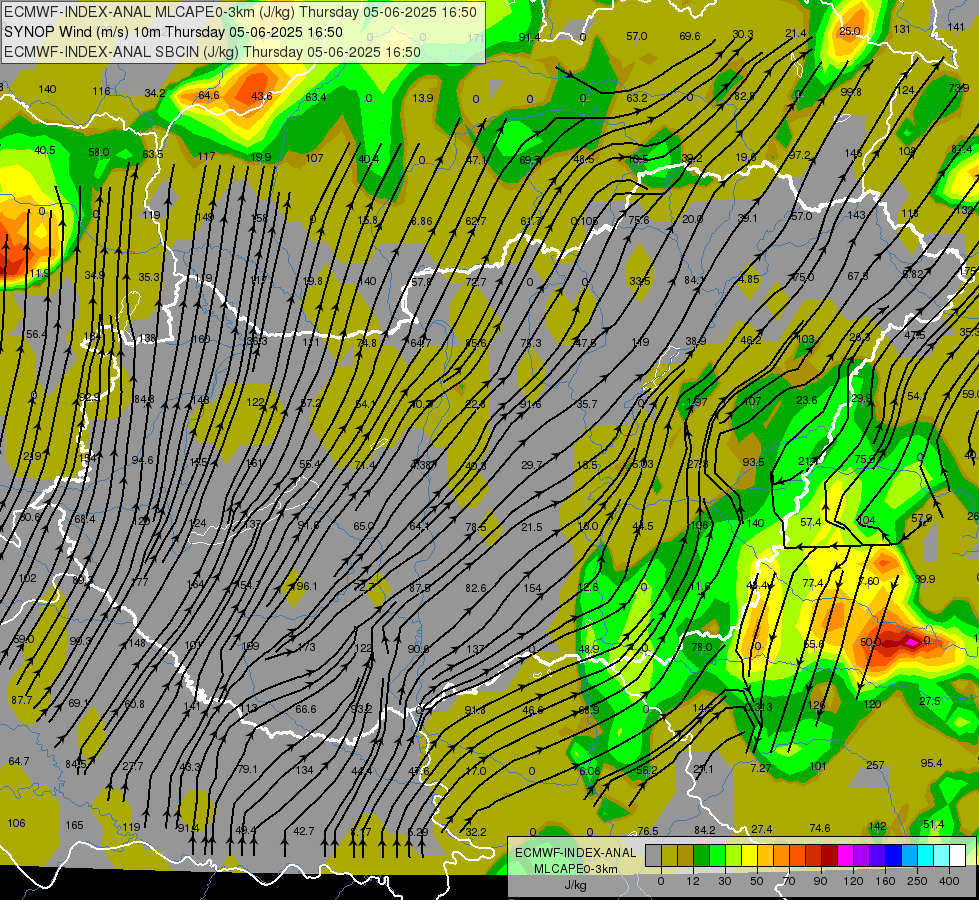The width and height of the screenshot is (979, 900).
Task: Click the map value '257'
Action: tap(875, 765)
